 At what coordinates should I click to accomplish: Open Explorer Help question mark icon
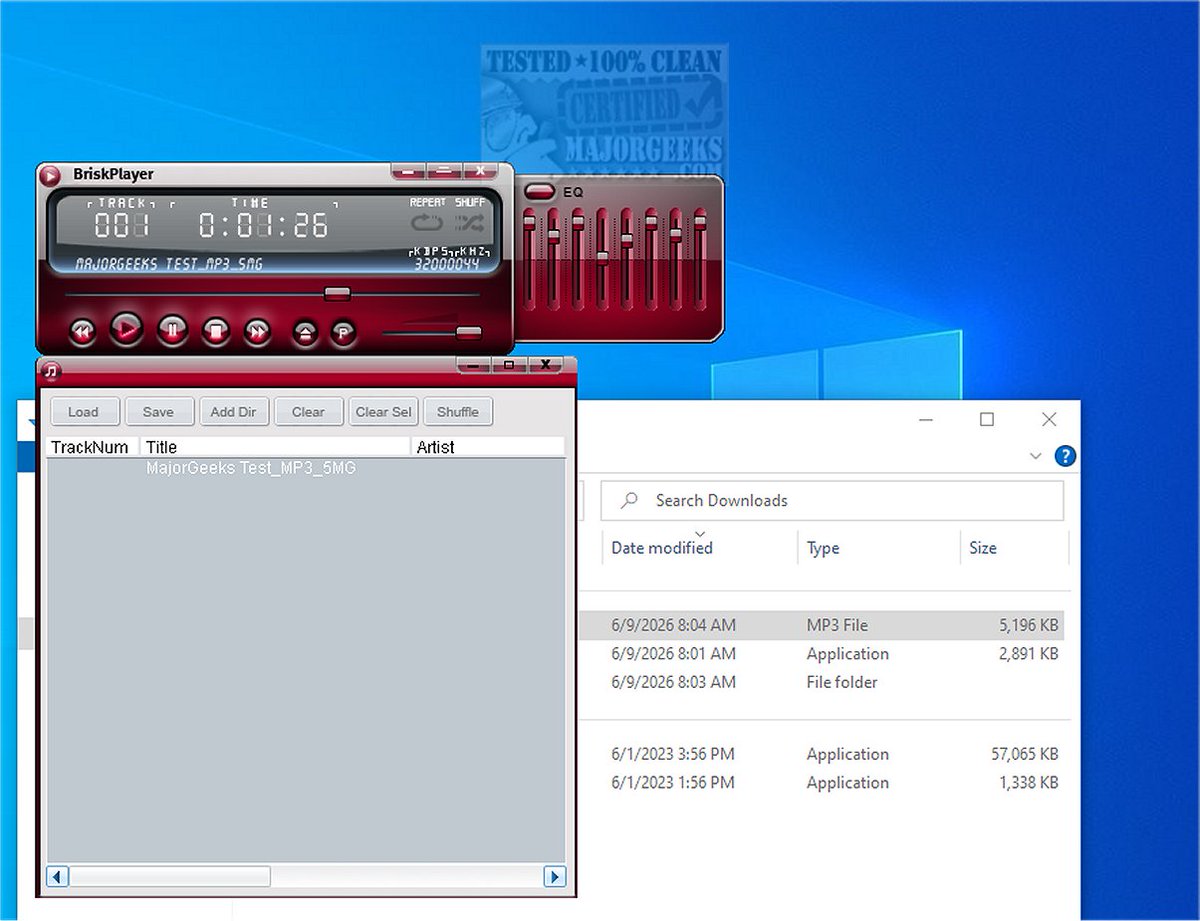point(1065,456)
